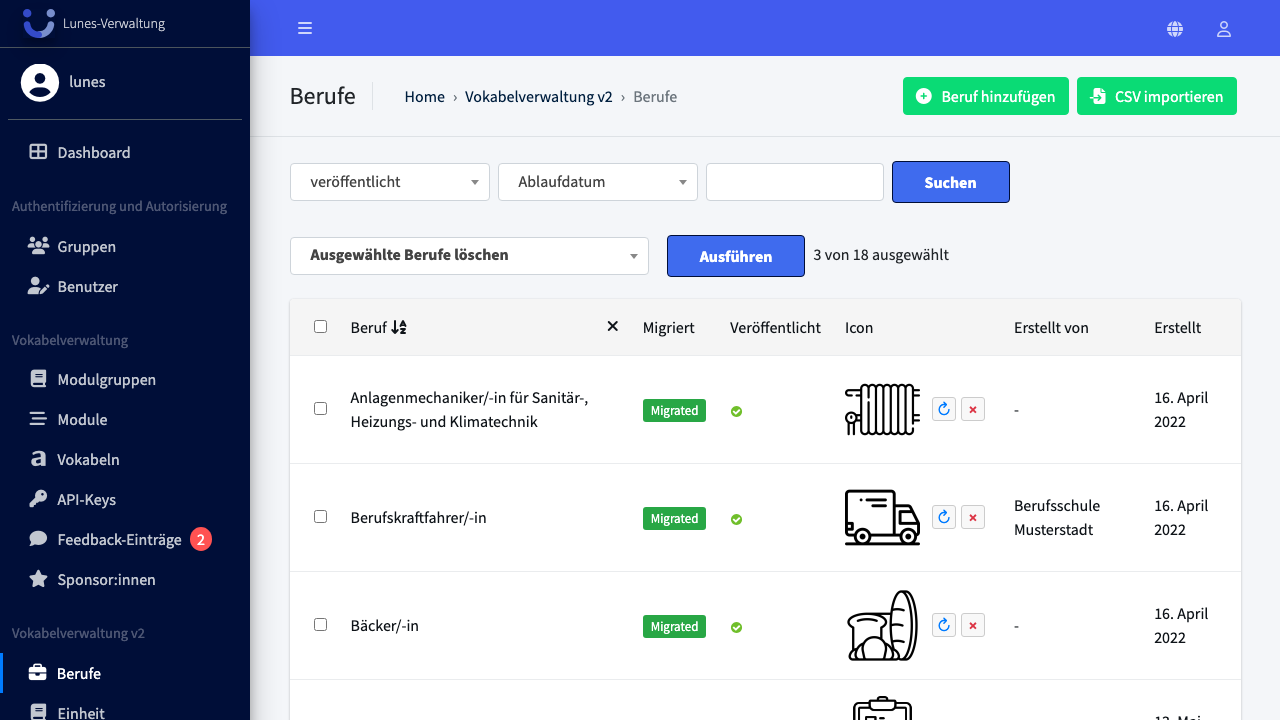1280x720 pixels.
Task: Click the Beruf hinzufügen button
Action: [986, 96]
